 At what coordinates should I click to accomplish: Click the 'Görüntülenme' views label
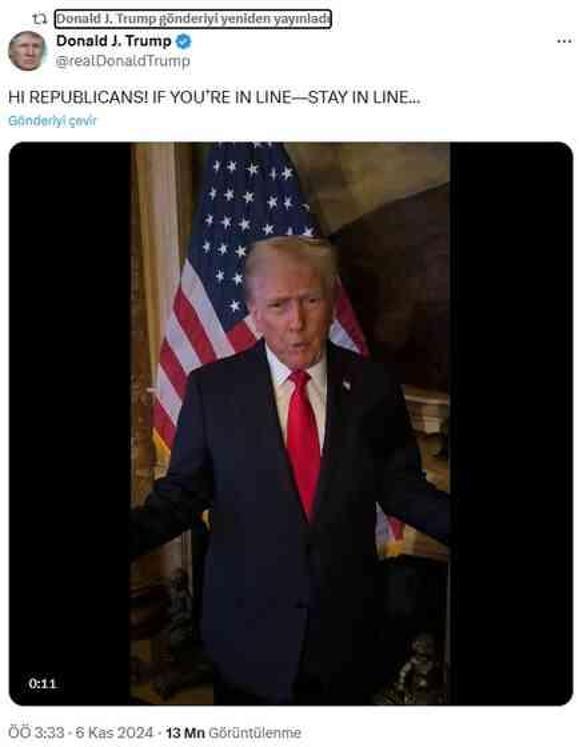click(x=255, y=732)
